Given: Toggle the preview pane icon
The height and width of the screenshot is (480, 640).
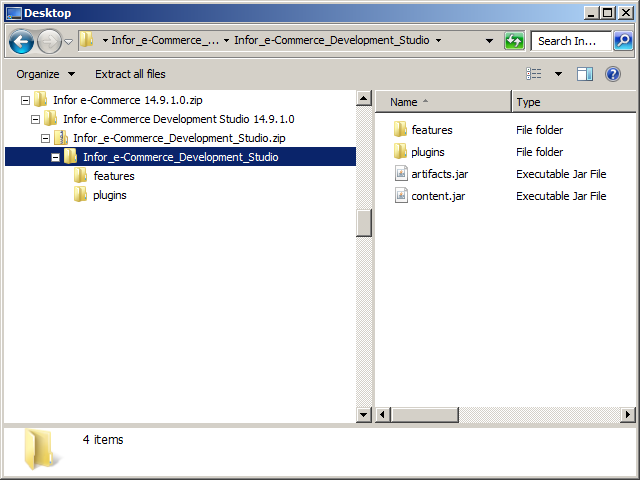Looking at the screenshot, I should click(x=585, y=74).
